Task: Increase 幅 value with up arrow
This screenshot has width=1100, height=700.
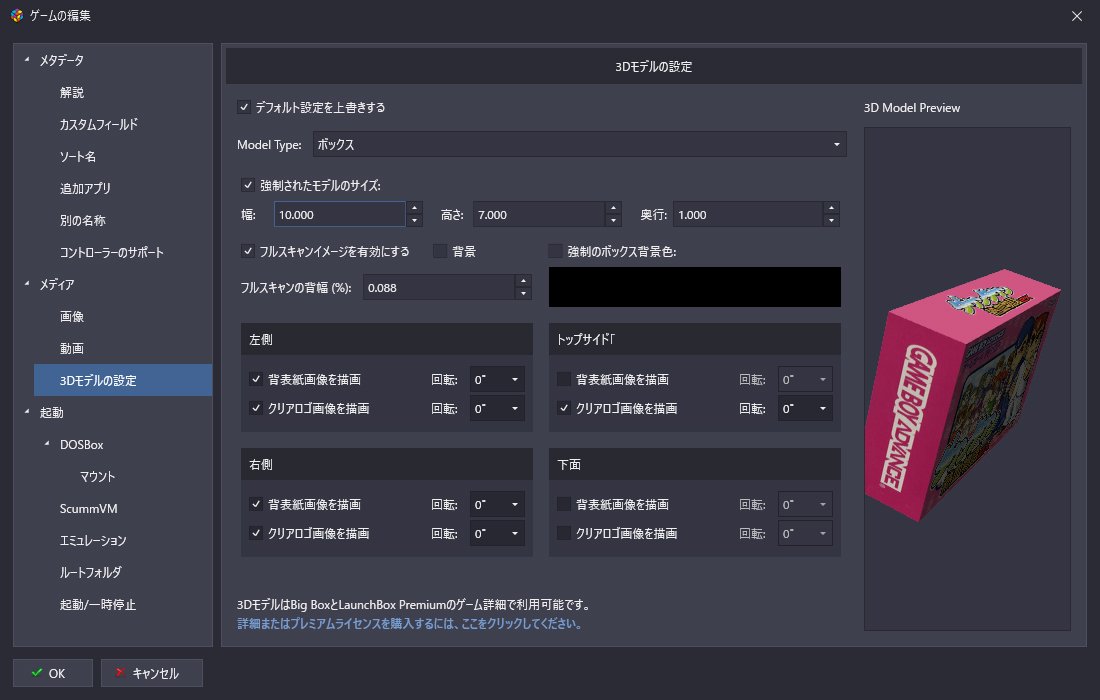Action: pyautogui.click(x=415, y=208)
